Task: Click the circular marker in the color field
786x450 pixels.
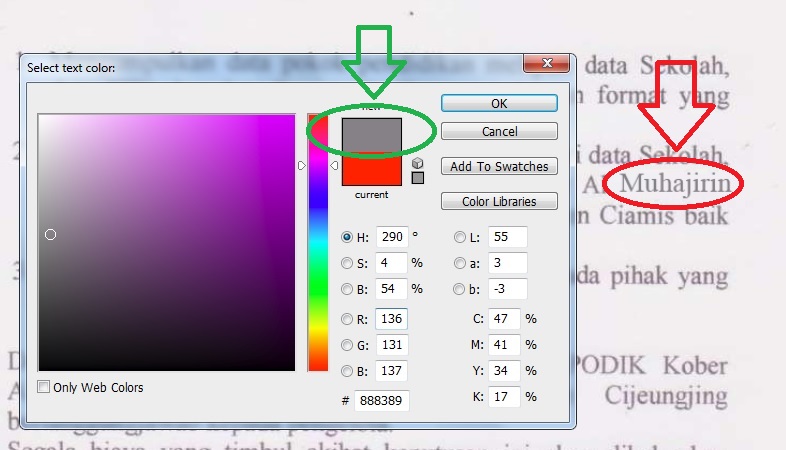Action: point(50,235)
